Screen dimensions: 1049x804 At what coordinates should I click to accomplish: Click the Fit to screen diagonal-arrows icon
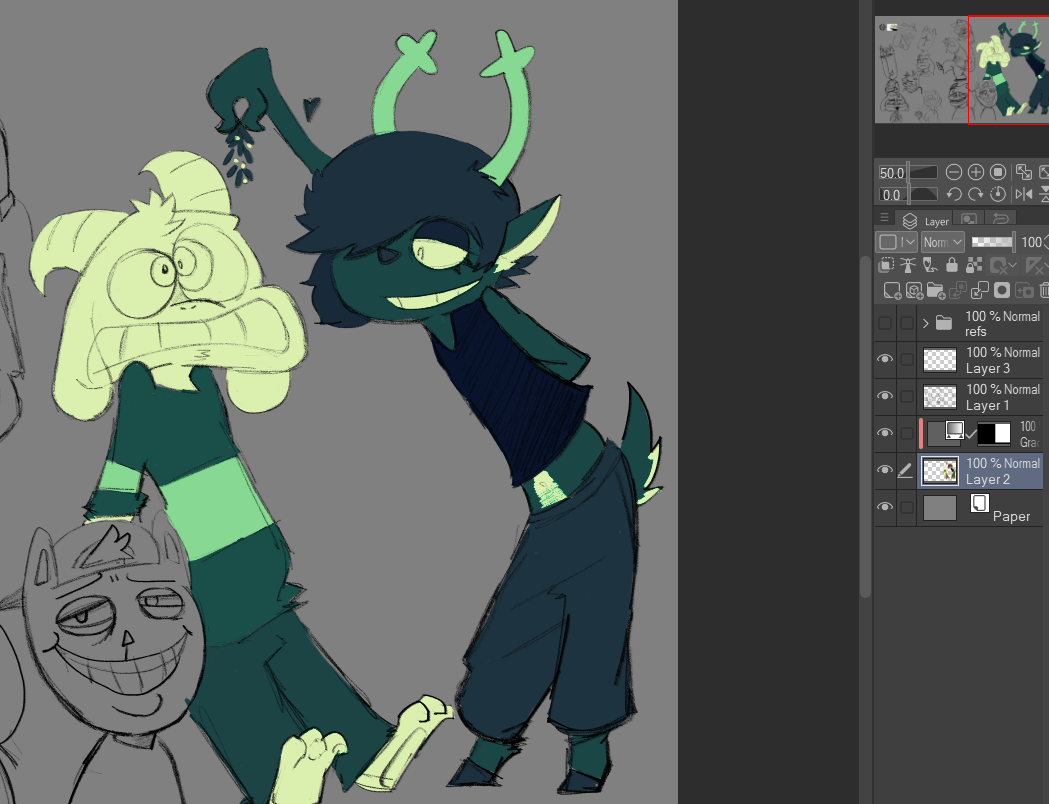click(x=1024, y=173)
